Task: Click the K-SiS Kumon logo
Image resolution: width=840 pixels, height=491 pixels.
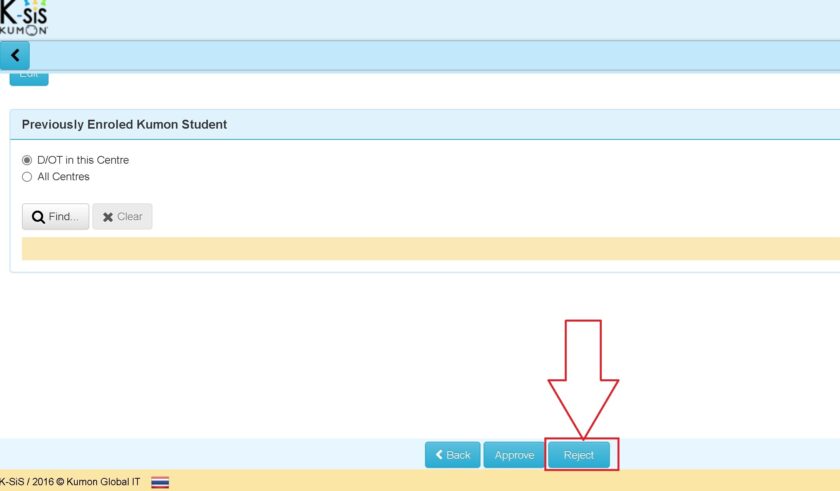Action: click(x=24, y=17)
